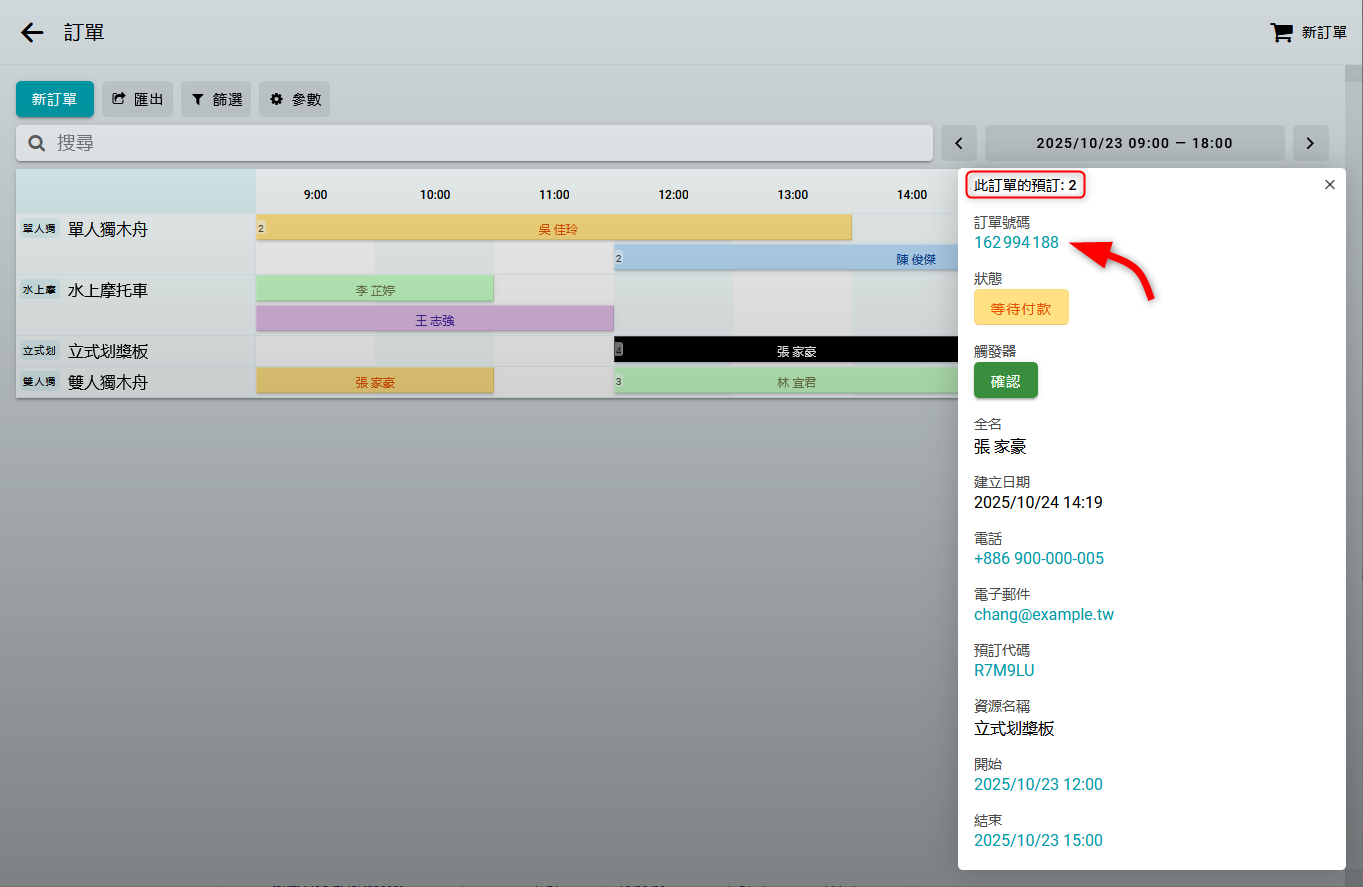1363x887 pixels.
Task: Open the date range picker 2025/10/23
Action: point(1134,143)
